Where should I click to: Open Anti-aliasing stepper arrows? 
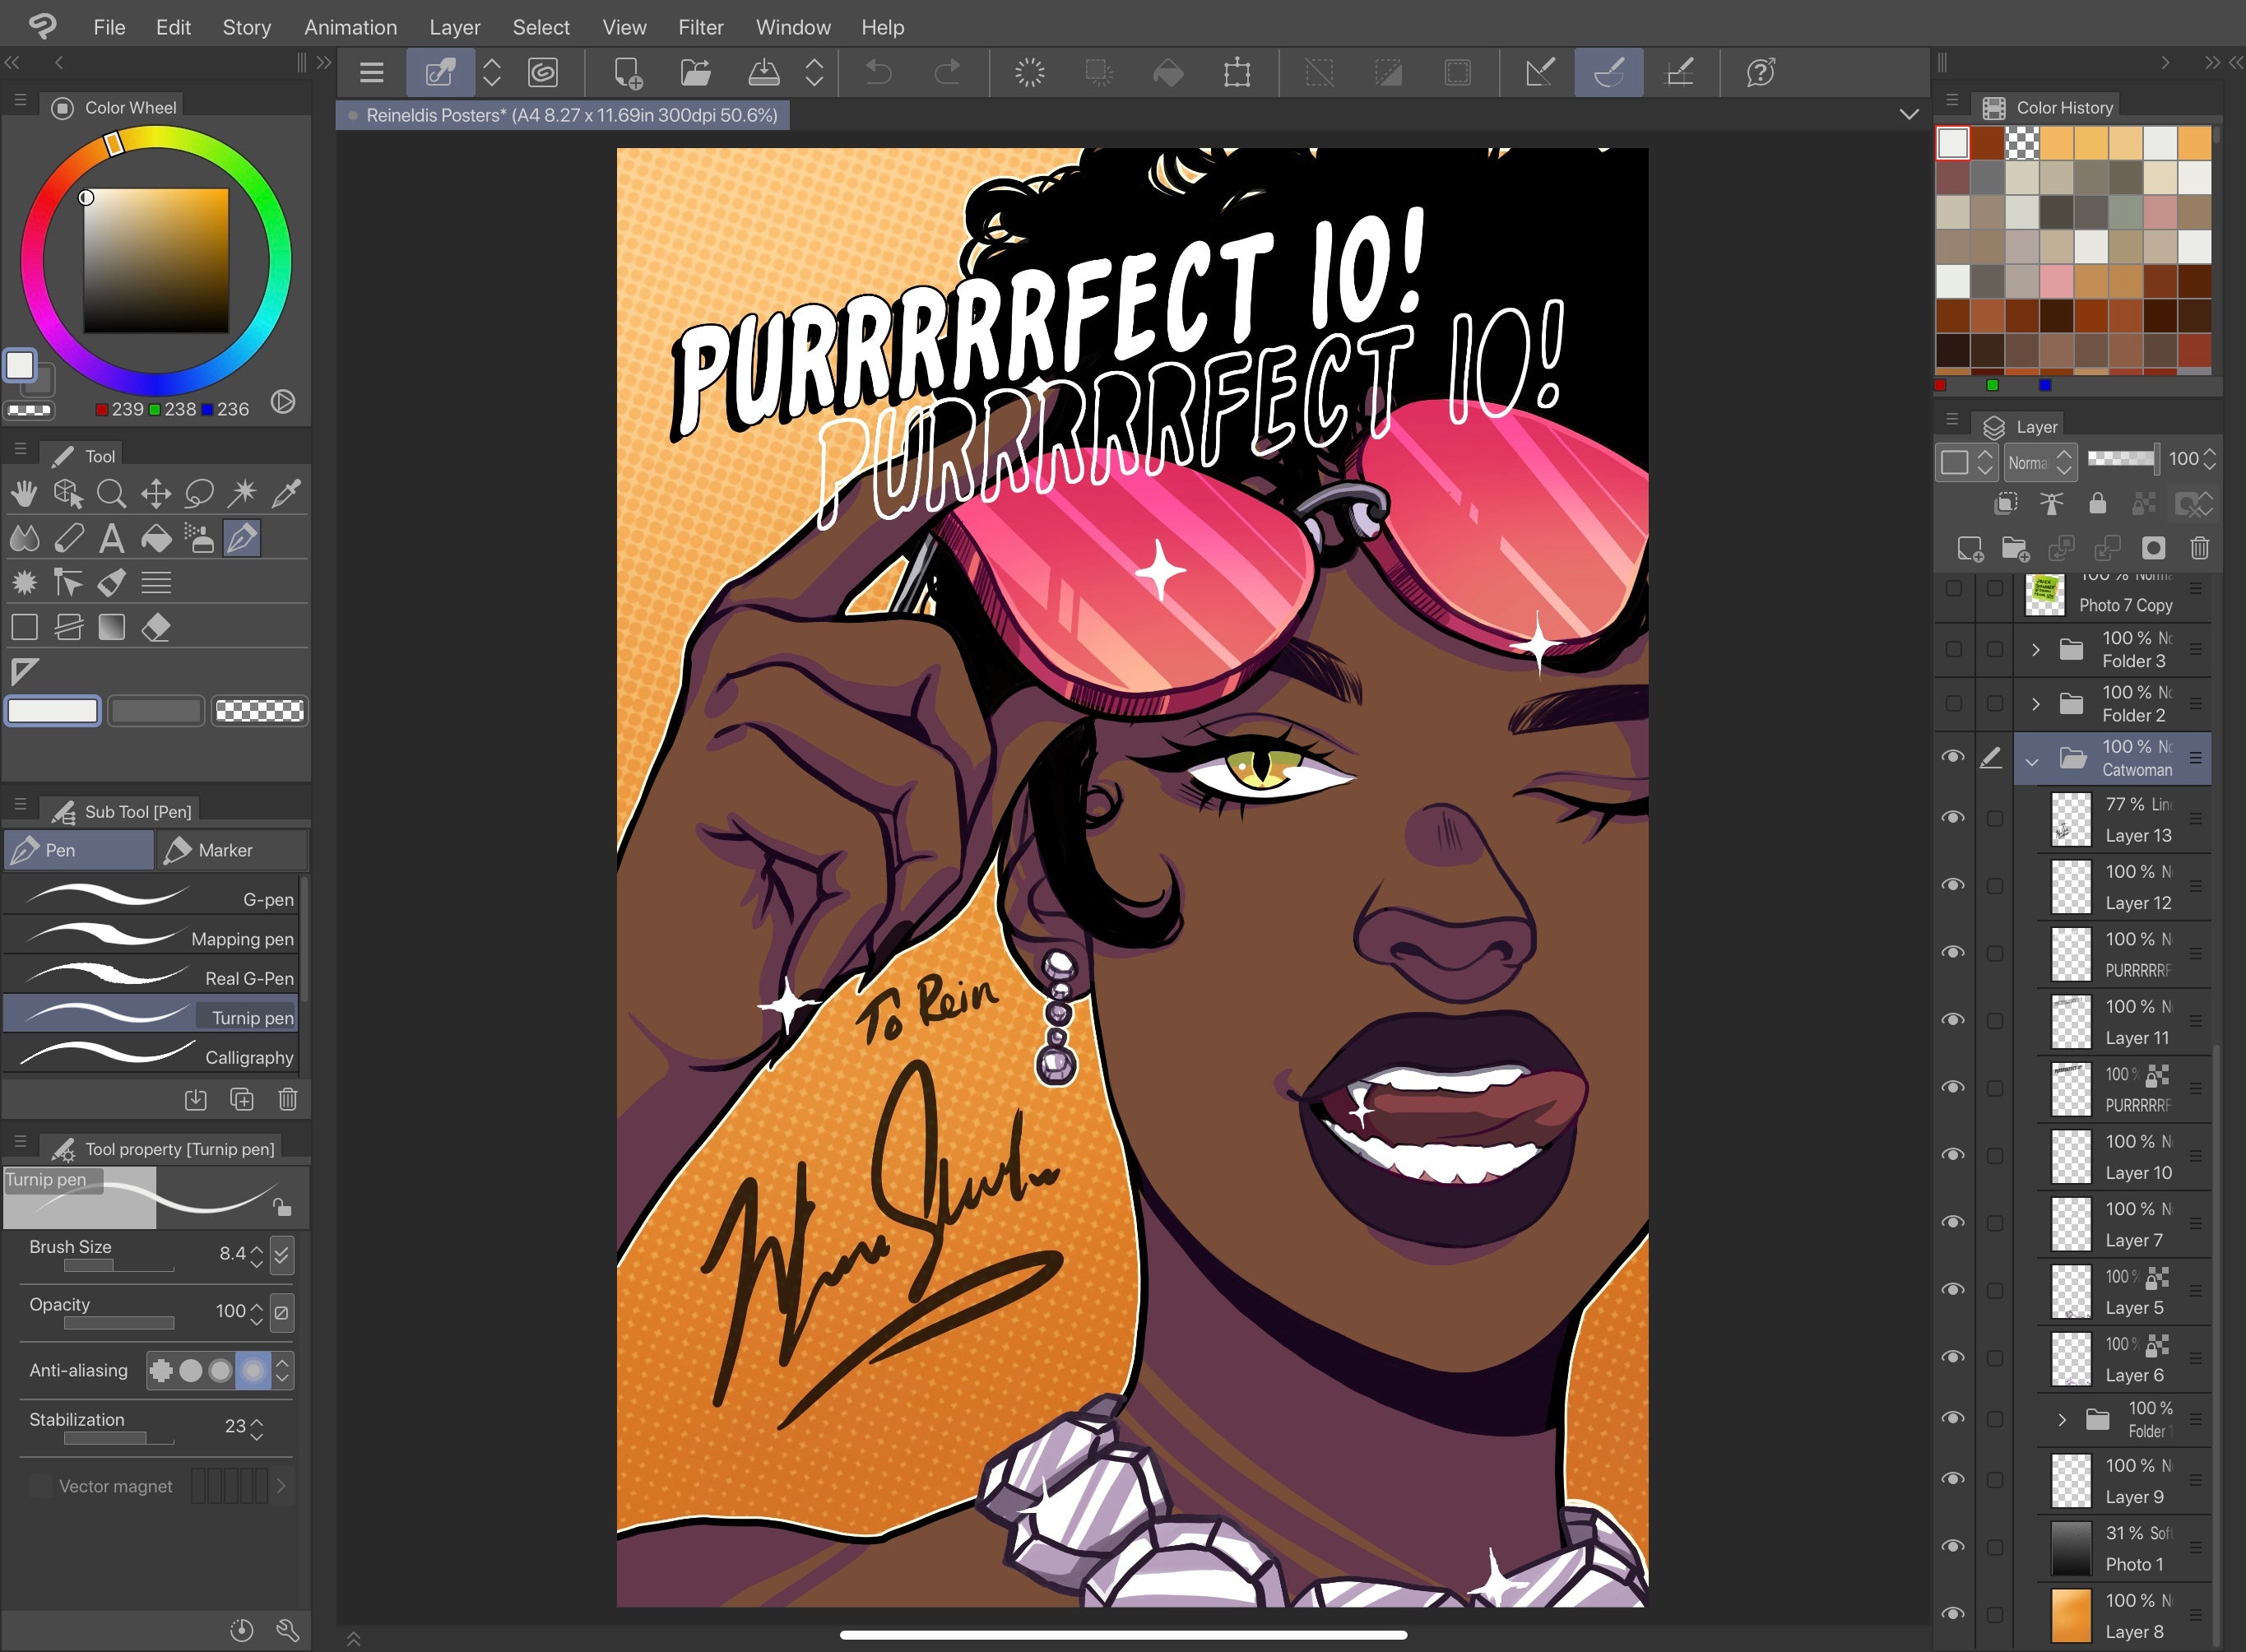283,1370
